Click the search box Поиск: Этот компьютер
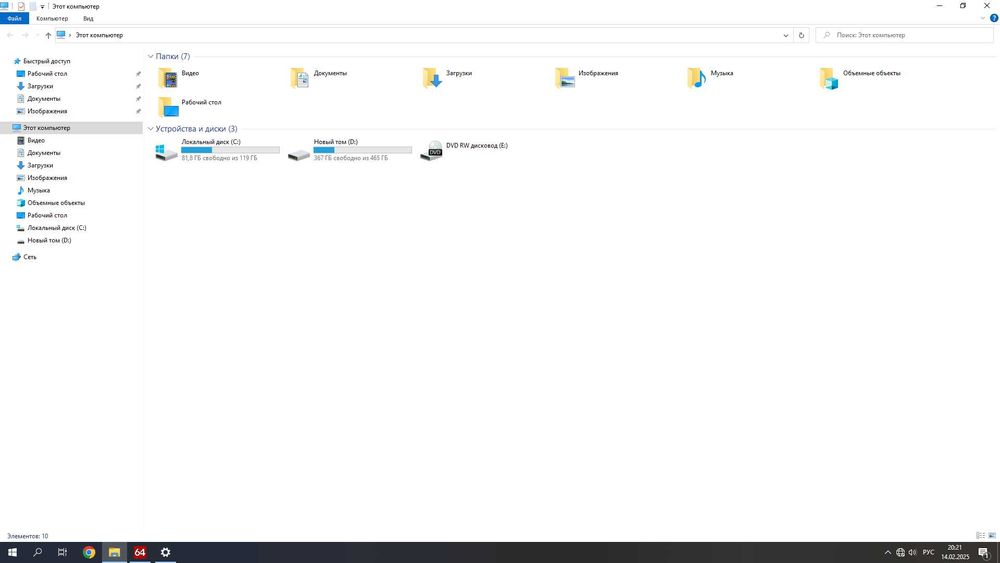Viewport: 1000px width, 563px height. [904, 35]
